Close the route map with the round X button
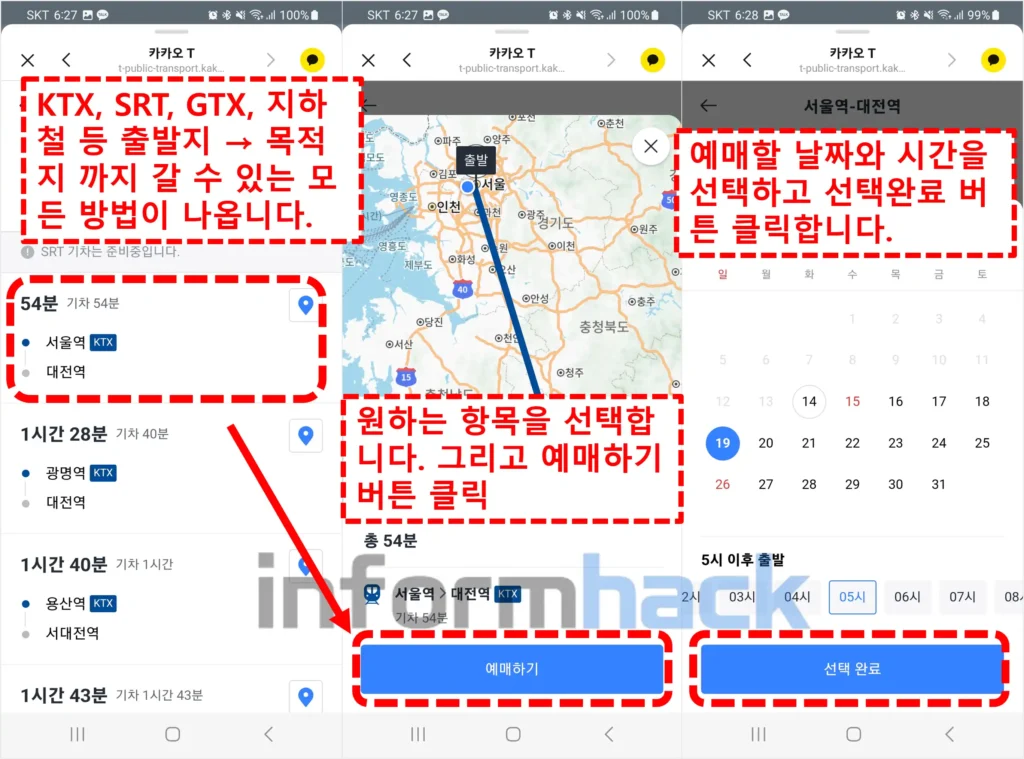 click(651, 147)
